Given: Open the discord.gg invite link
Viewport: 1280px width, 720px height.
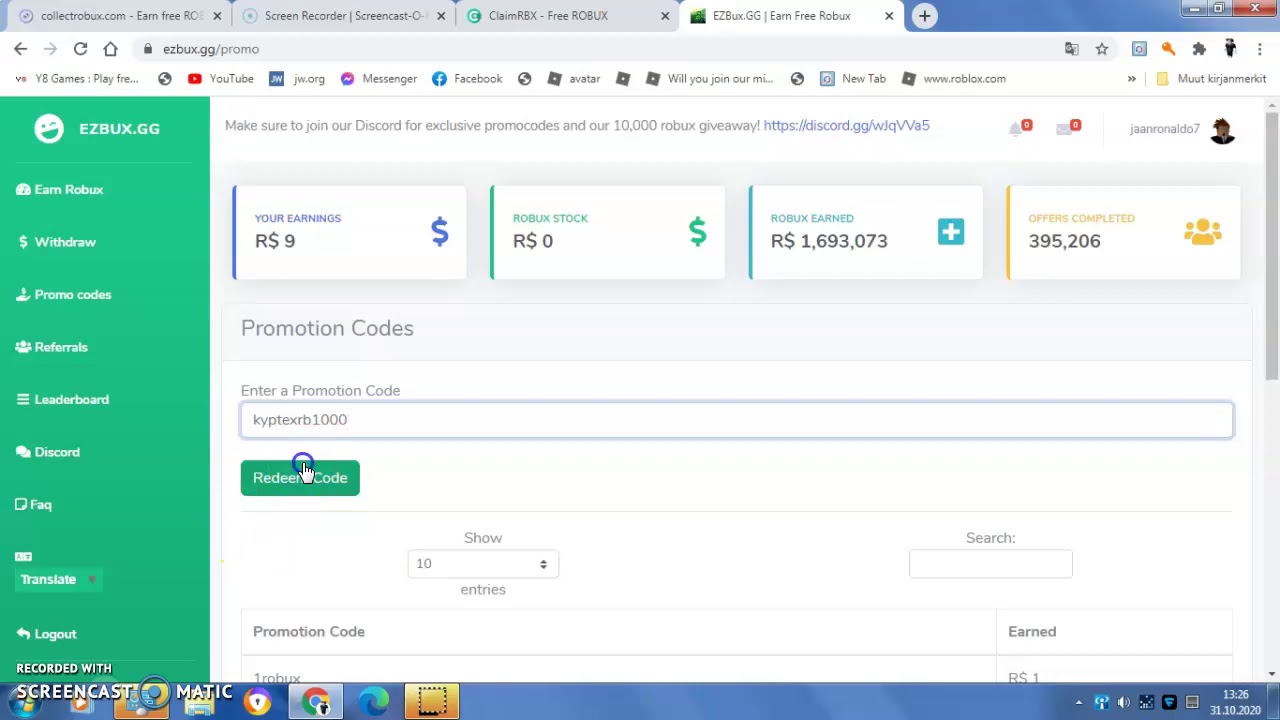Looking at the screenshot, I should pos(846,125).
